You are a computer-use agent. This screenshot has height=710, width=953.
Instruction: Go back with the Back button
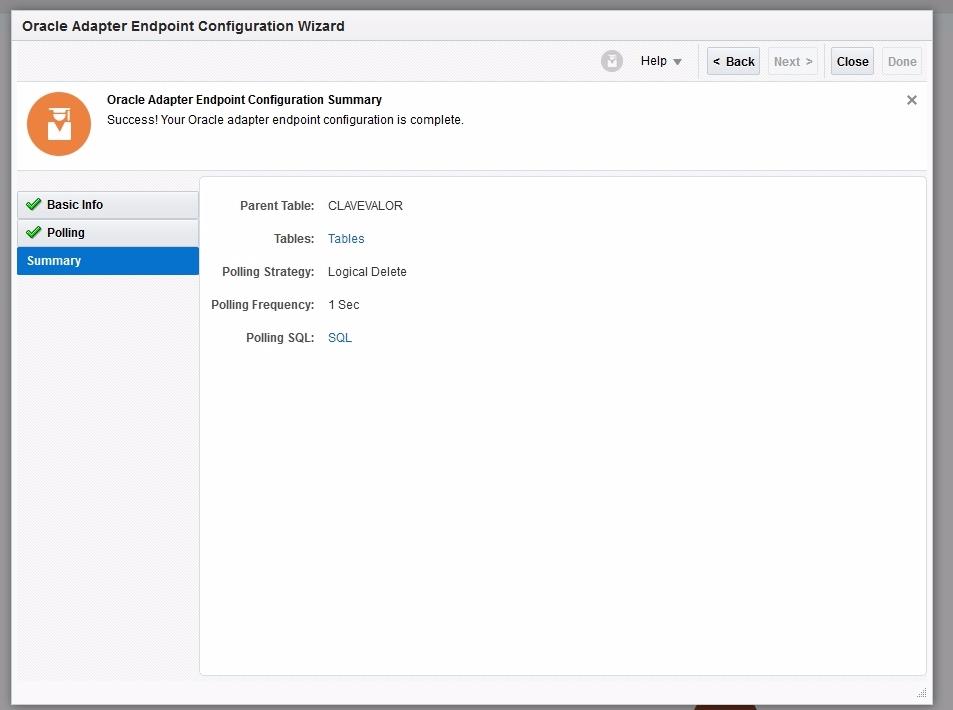point(733,61)
